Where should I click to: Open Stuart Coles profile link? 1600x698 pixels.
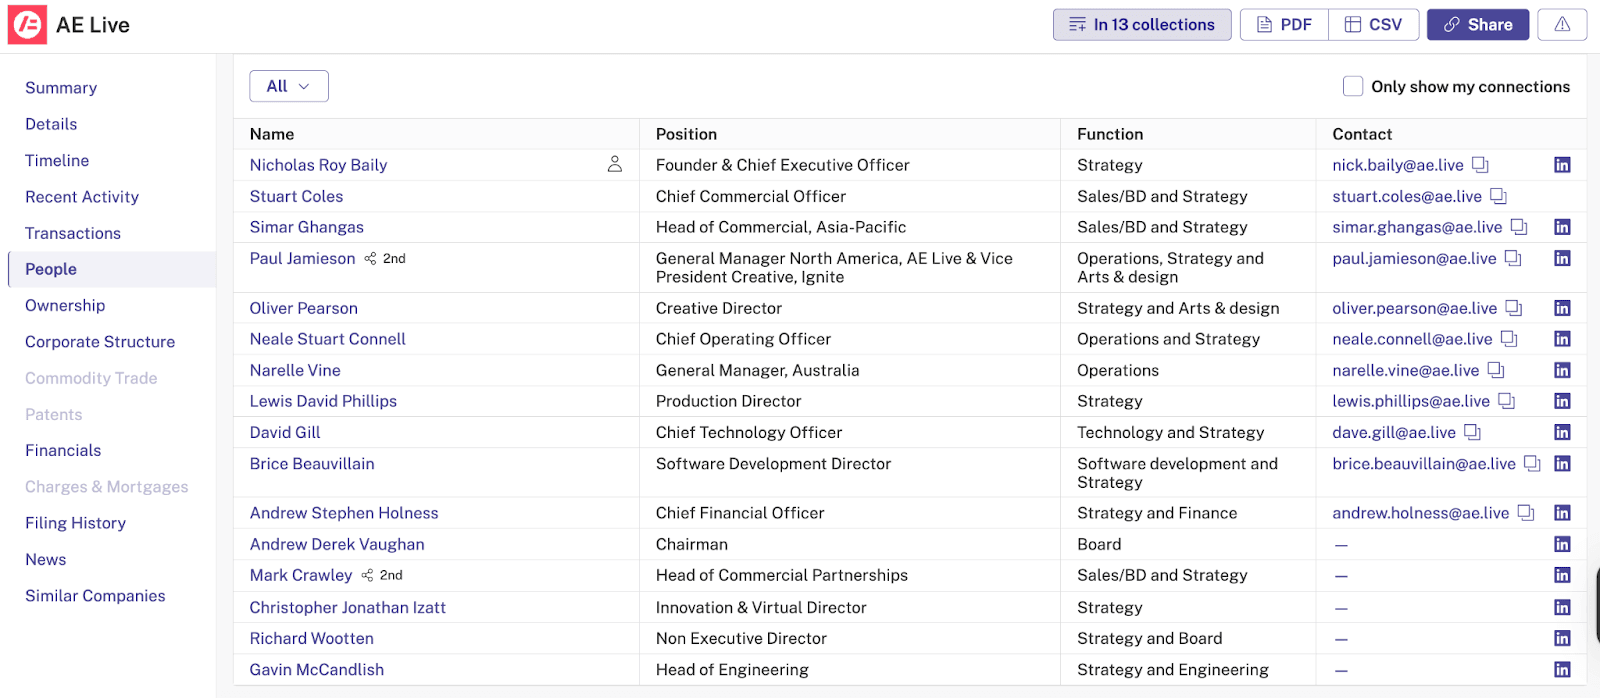click(x=296, y=196)
